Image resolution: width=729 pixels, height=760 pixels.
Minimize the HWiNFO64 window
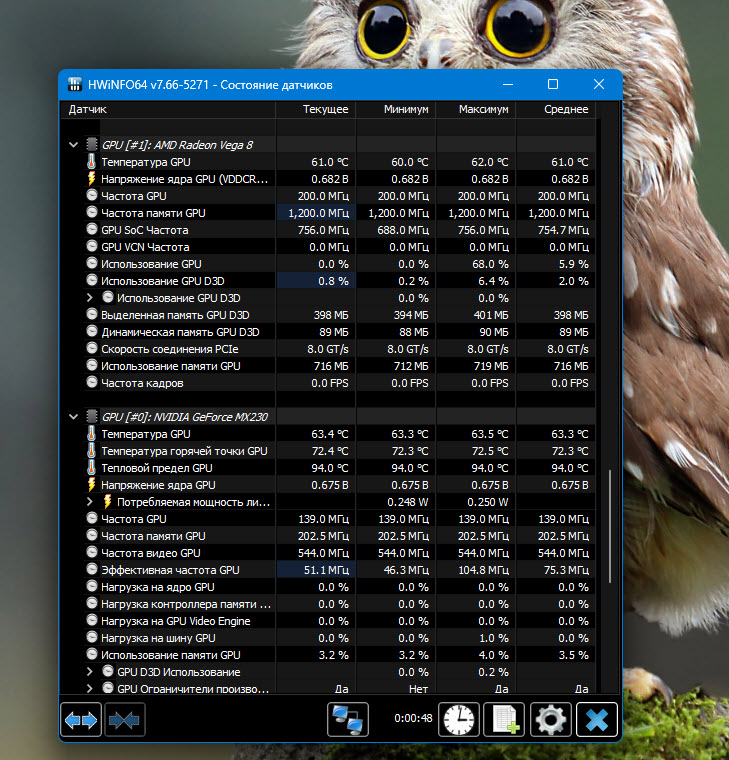coord(507,84)
